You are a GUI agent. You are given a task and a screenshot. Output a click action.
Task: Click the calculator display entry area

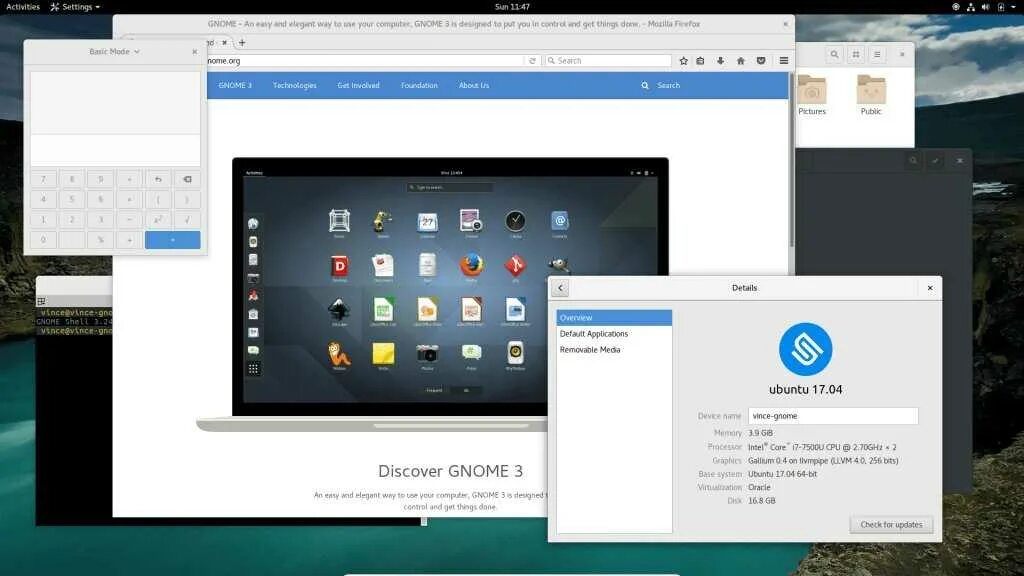pyautogui.click(x=116, y=150)
